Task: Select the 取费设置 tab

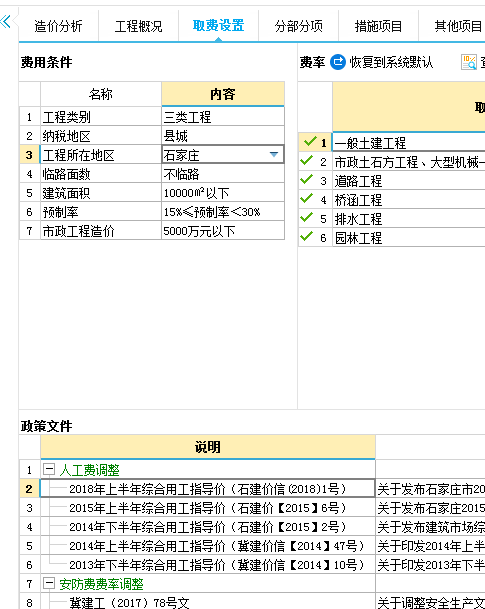Action: 219,26
